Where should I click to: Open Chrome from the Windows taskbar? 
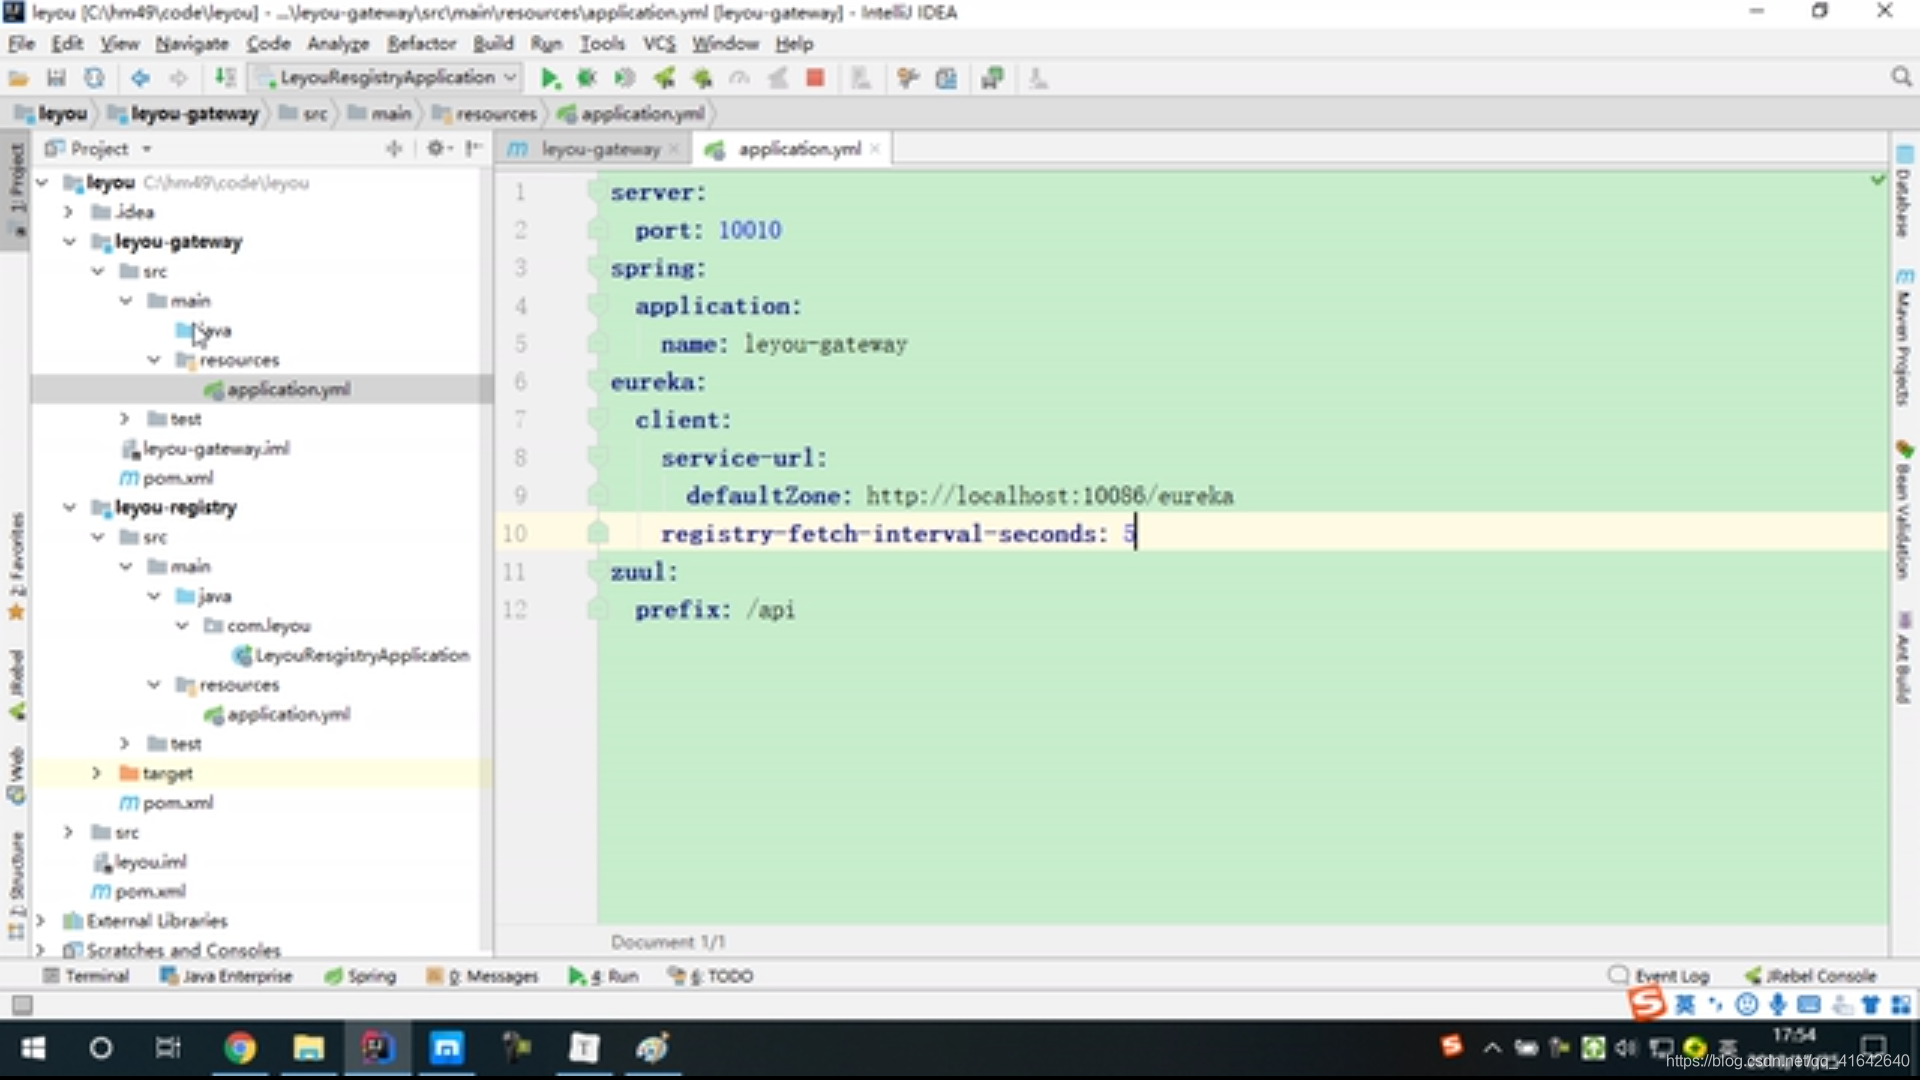[x=239, y=1047]
